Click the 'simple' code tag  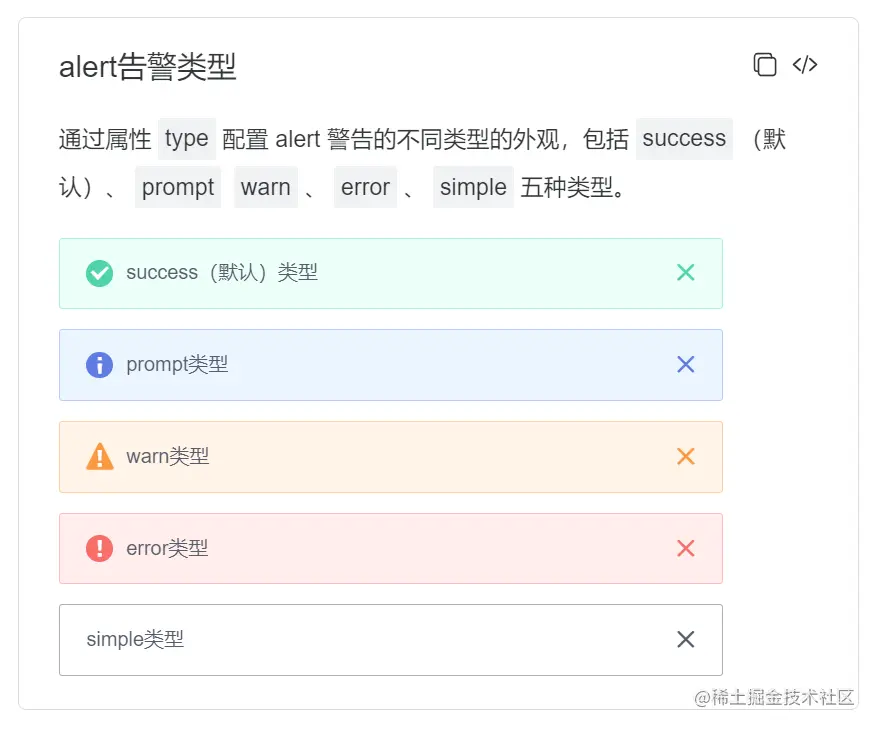tap(473, 187)
